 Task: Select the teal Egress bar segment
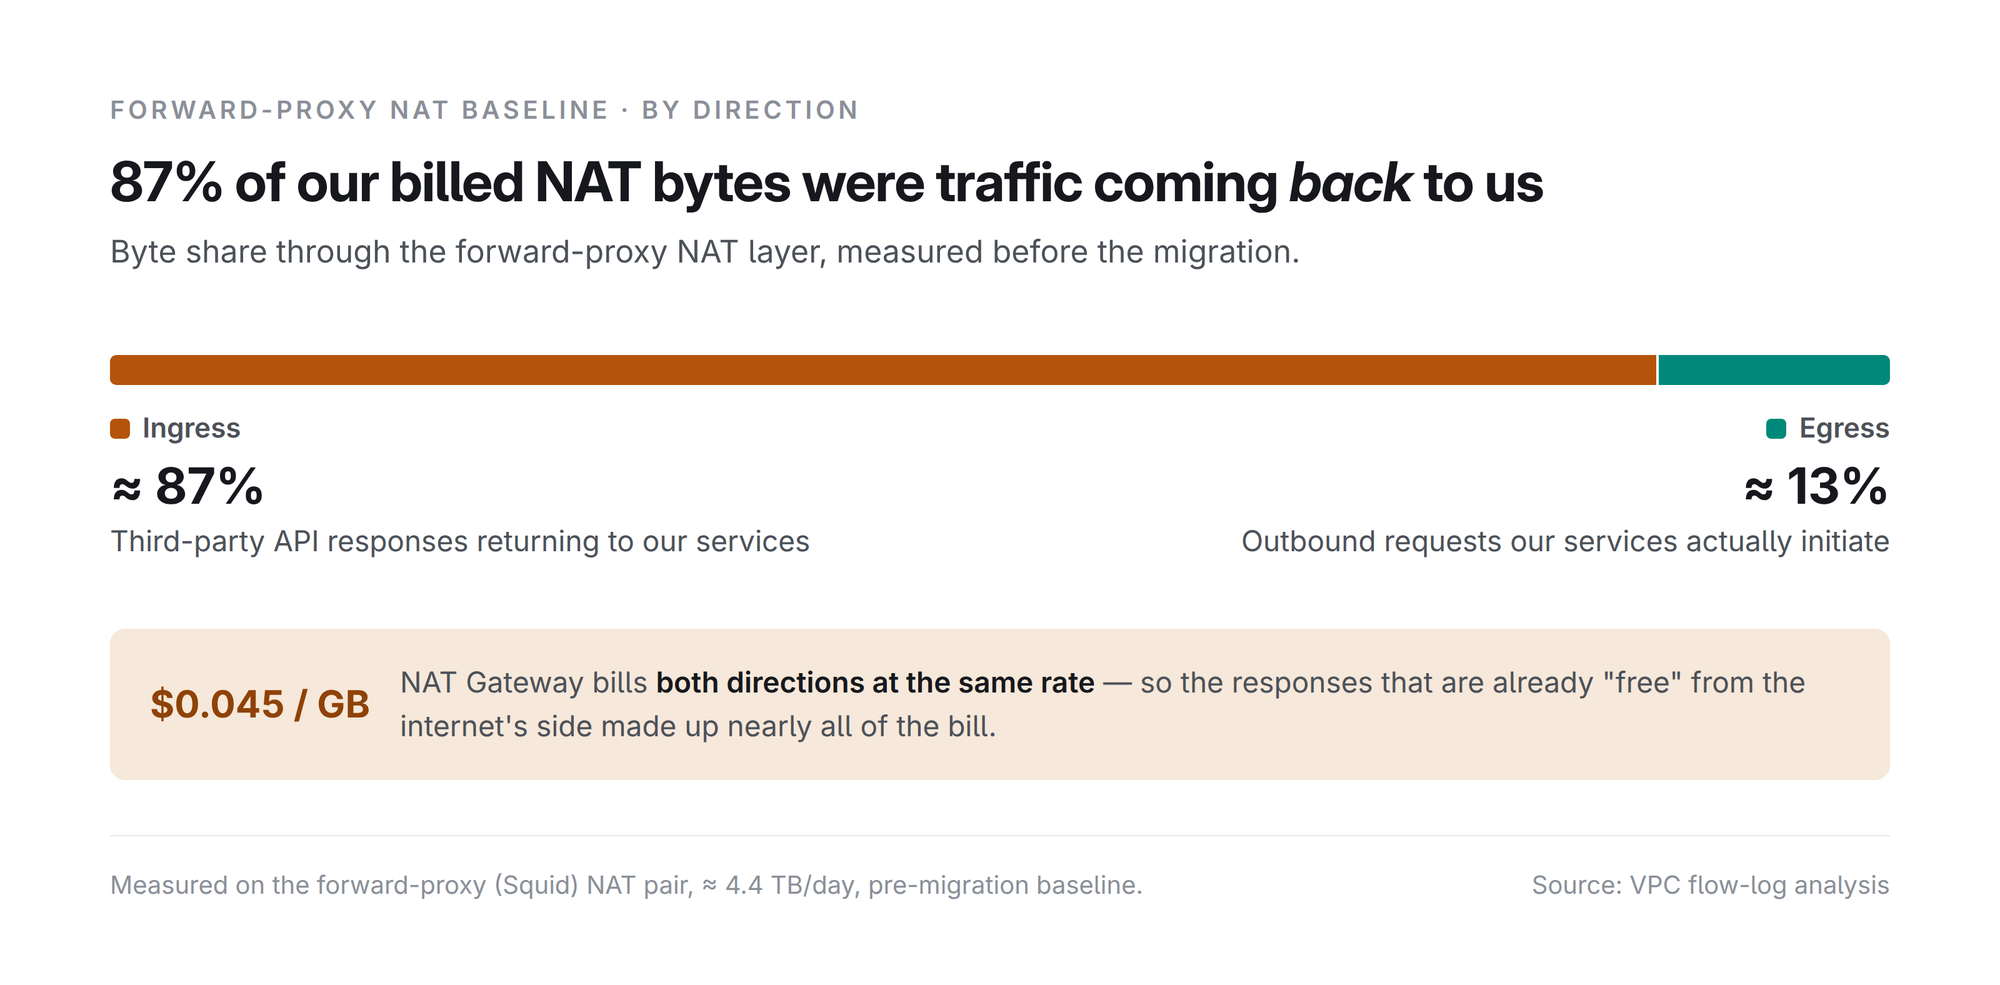[x=1774, y=370]
